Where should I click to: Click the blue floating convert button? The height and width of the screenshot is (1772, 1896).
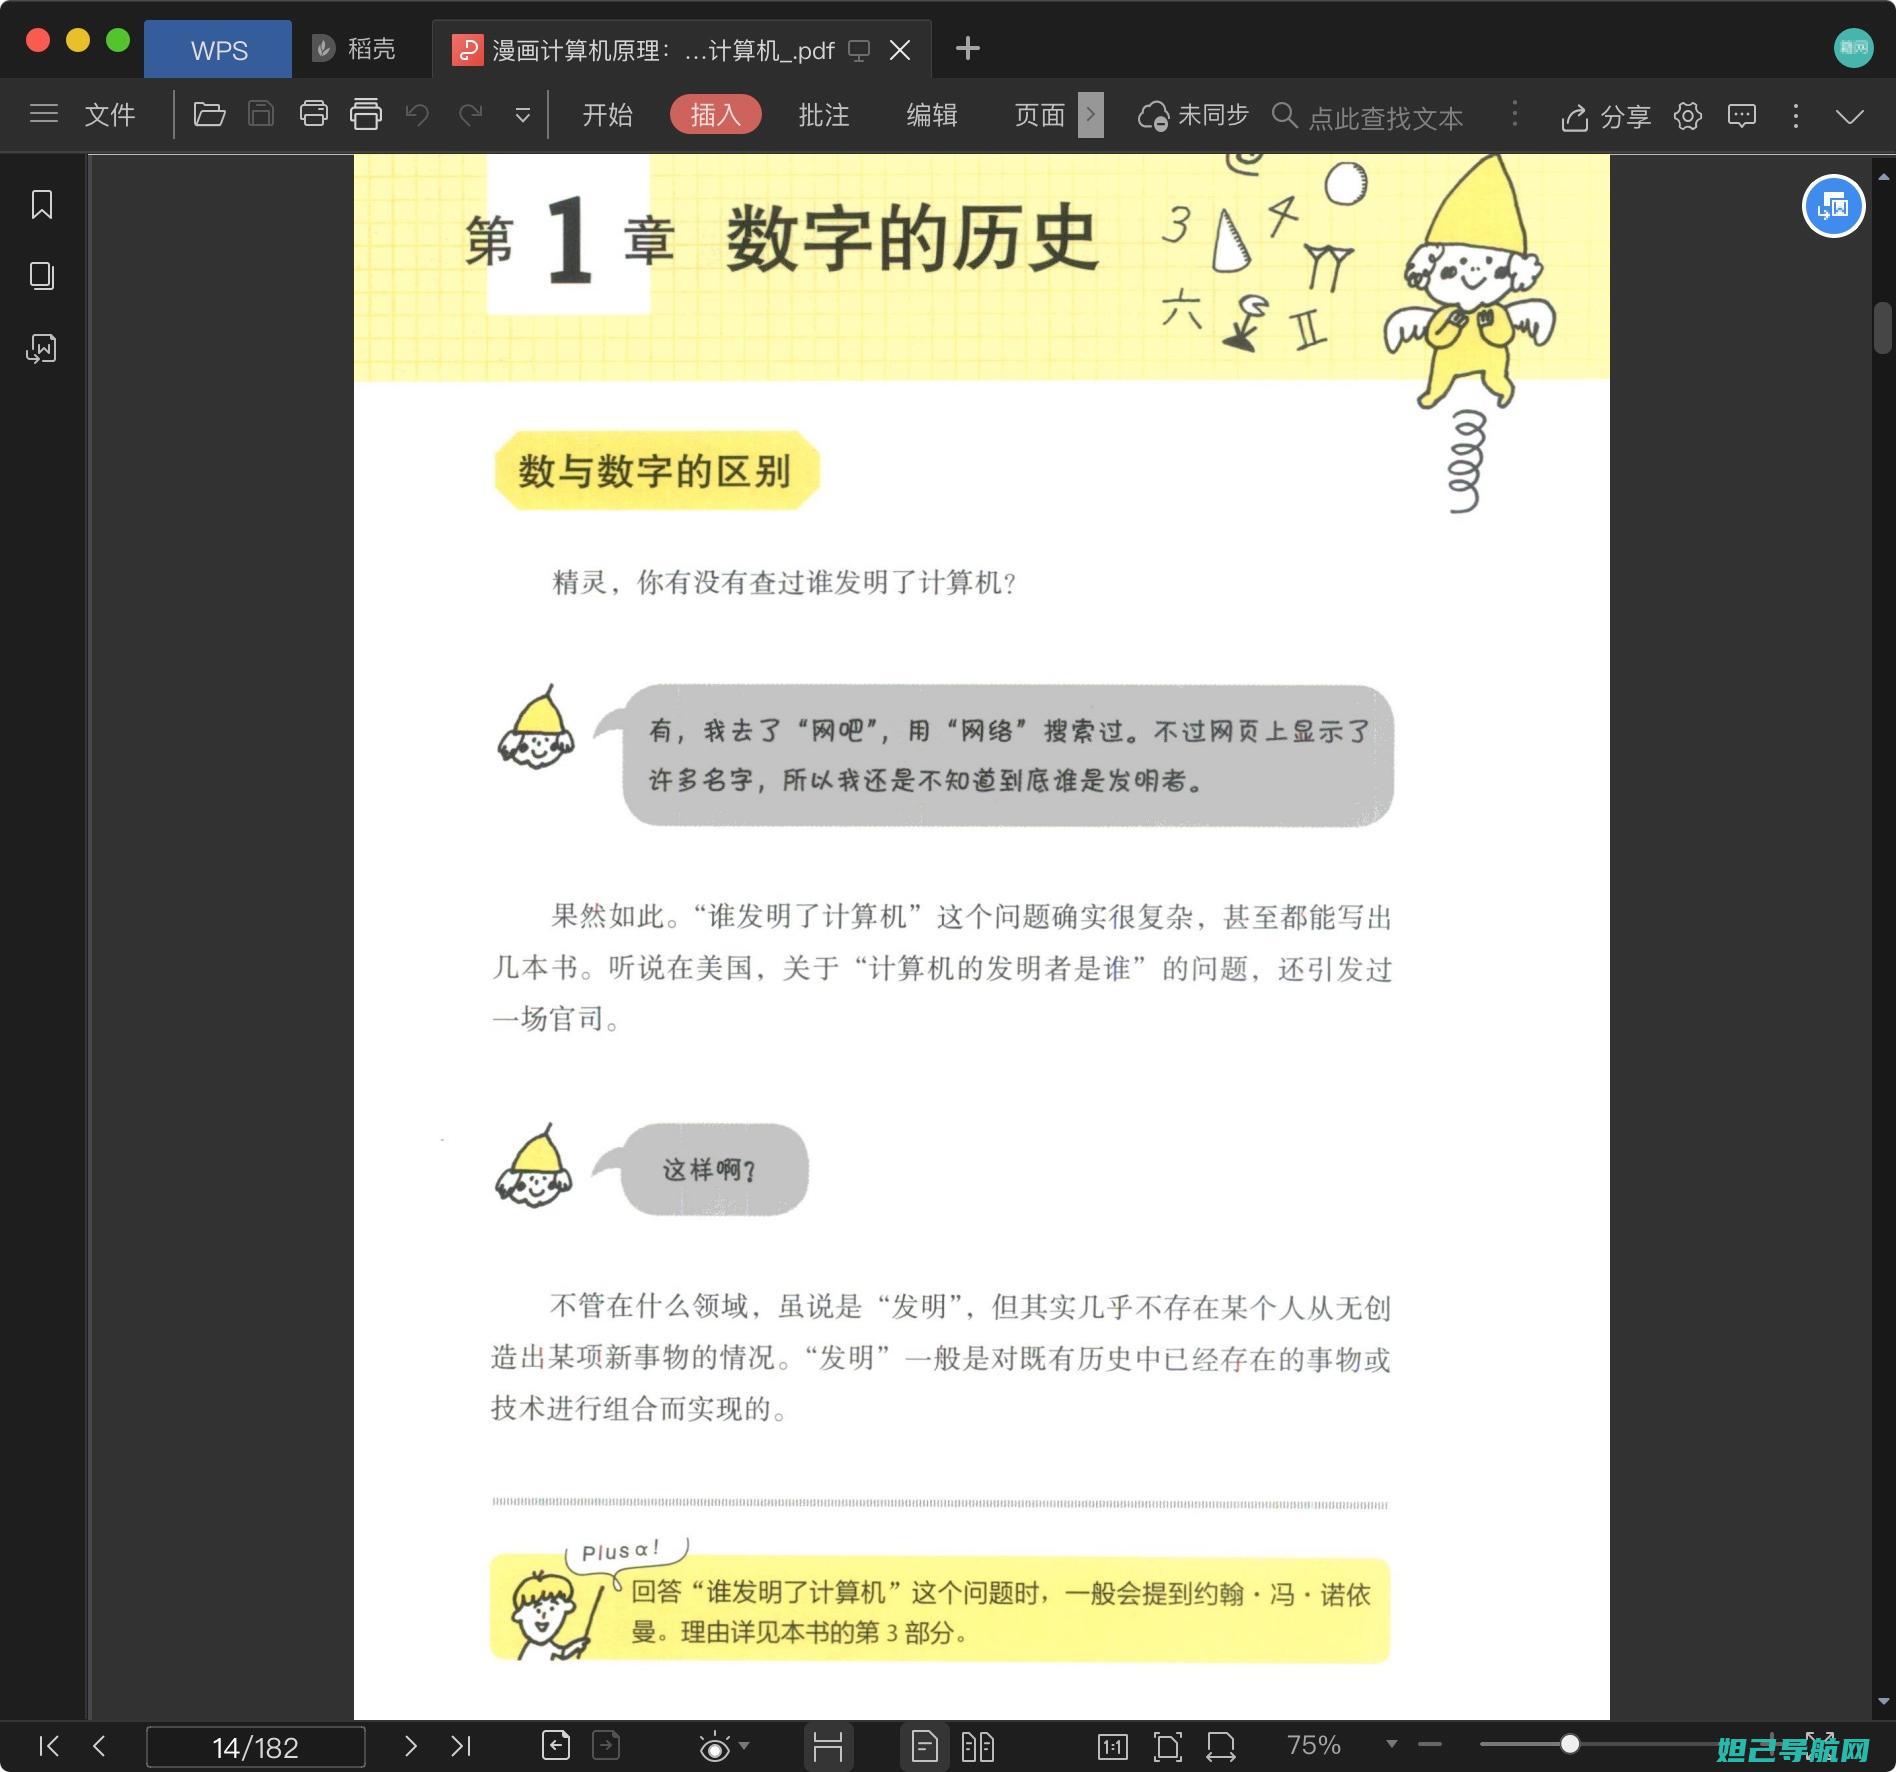1834,206
